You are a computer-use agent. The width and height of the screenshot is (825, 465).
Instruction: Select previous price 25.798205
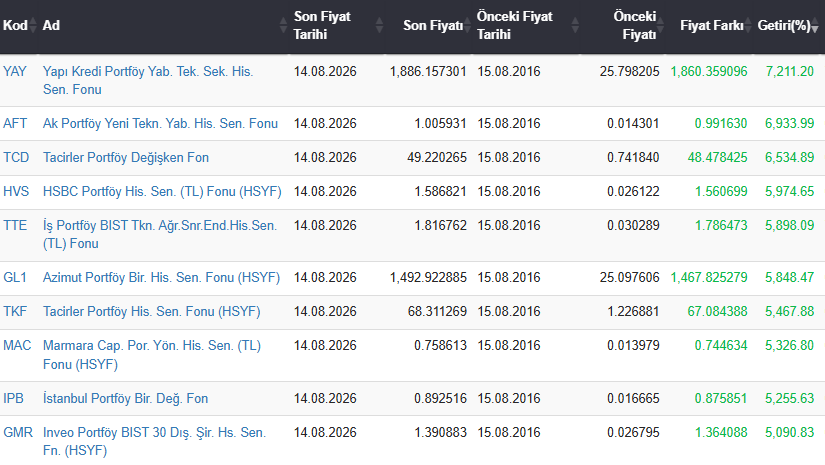pyautogui.click(x=629, y=72)
